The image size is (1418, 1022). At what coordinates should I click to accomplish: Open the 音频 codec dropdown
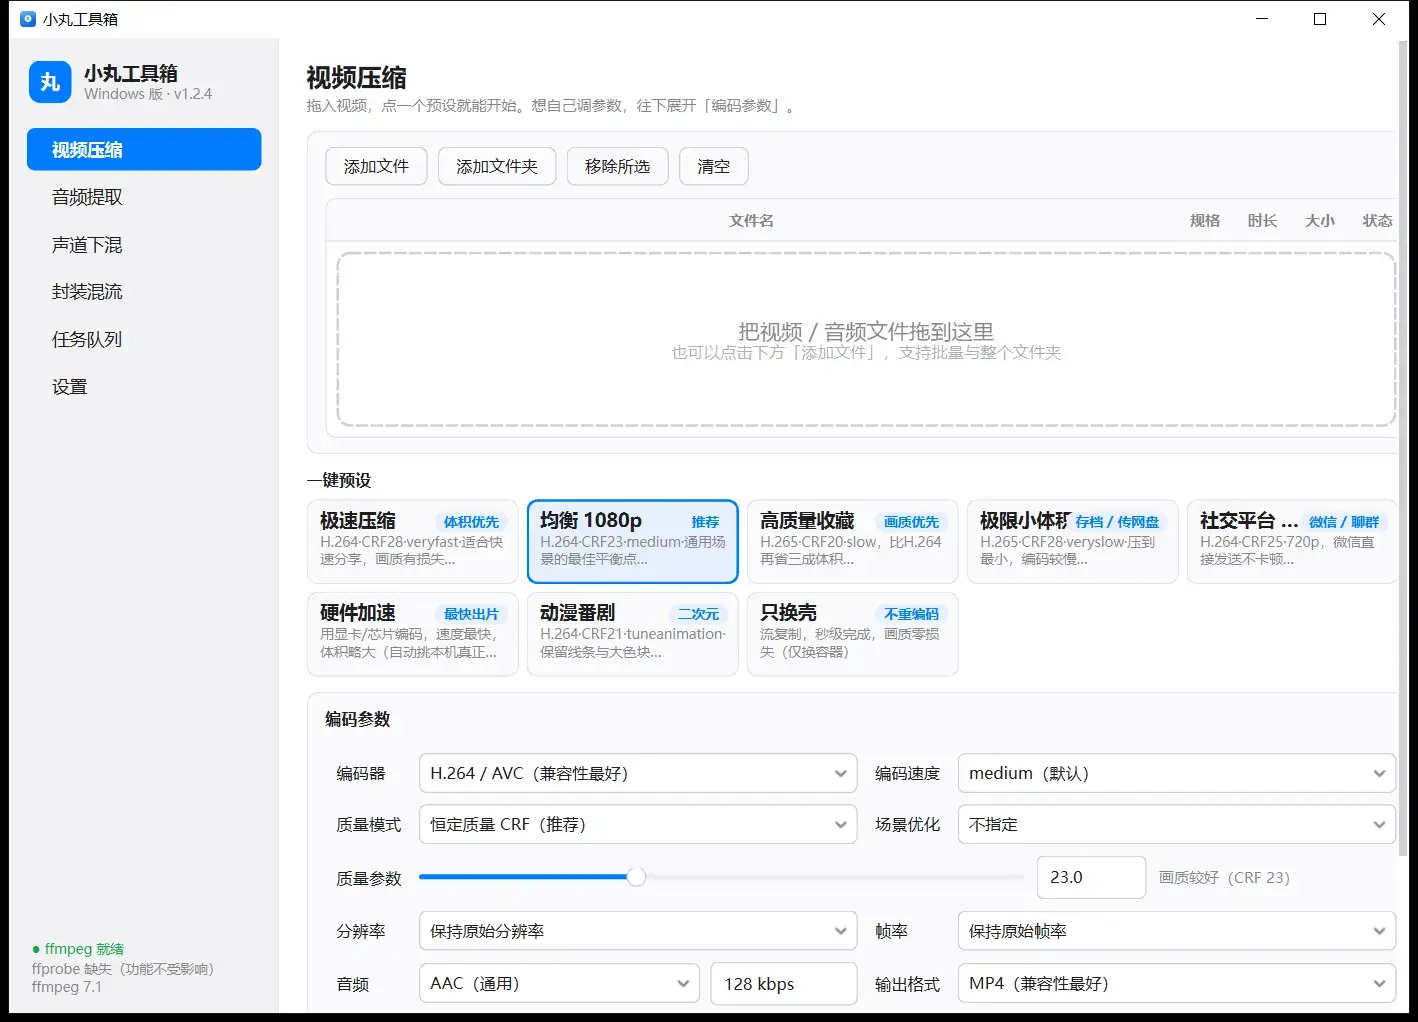(559, 984)
